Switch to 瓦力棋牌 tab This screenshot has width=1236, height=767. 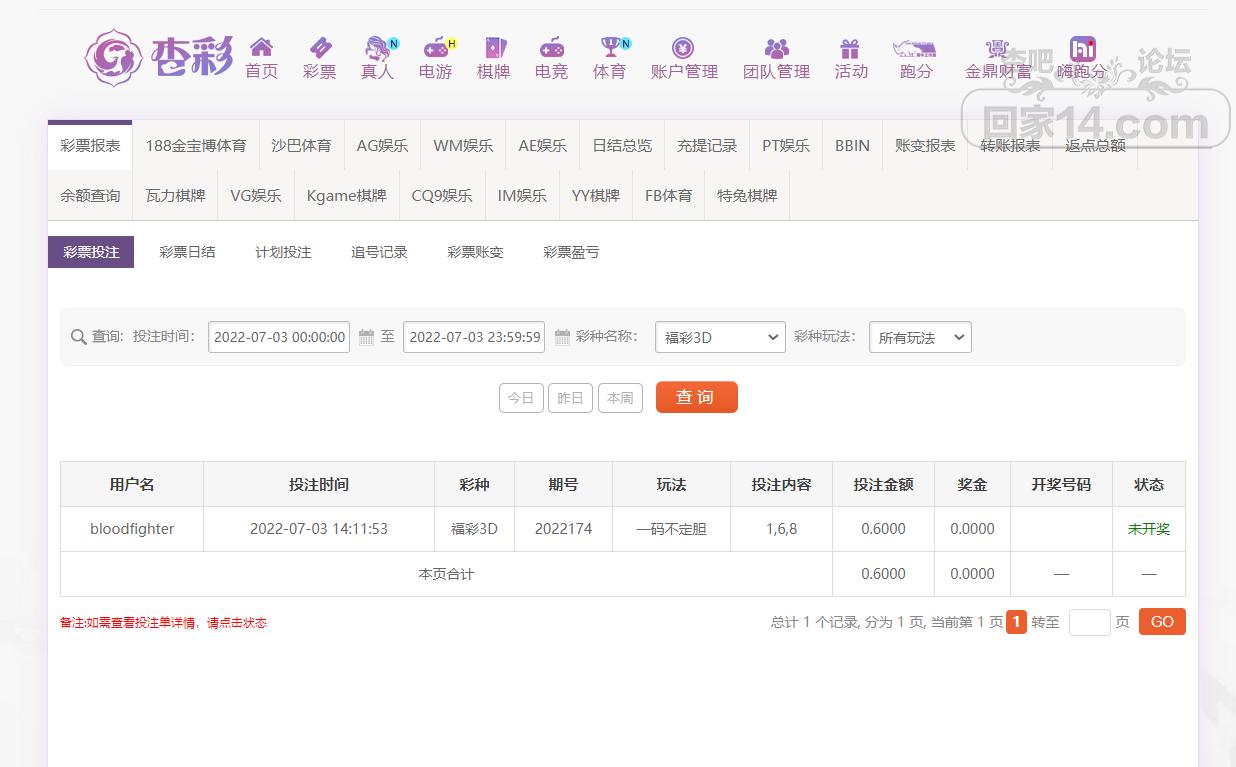(x=175, y=195)
